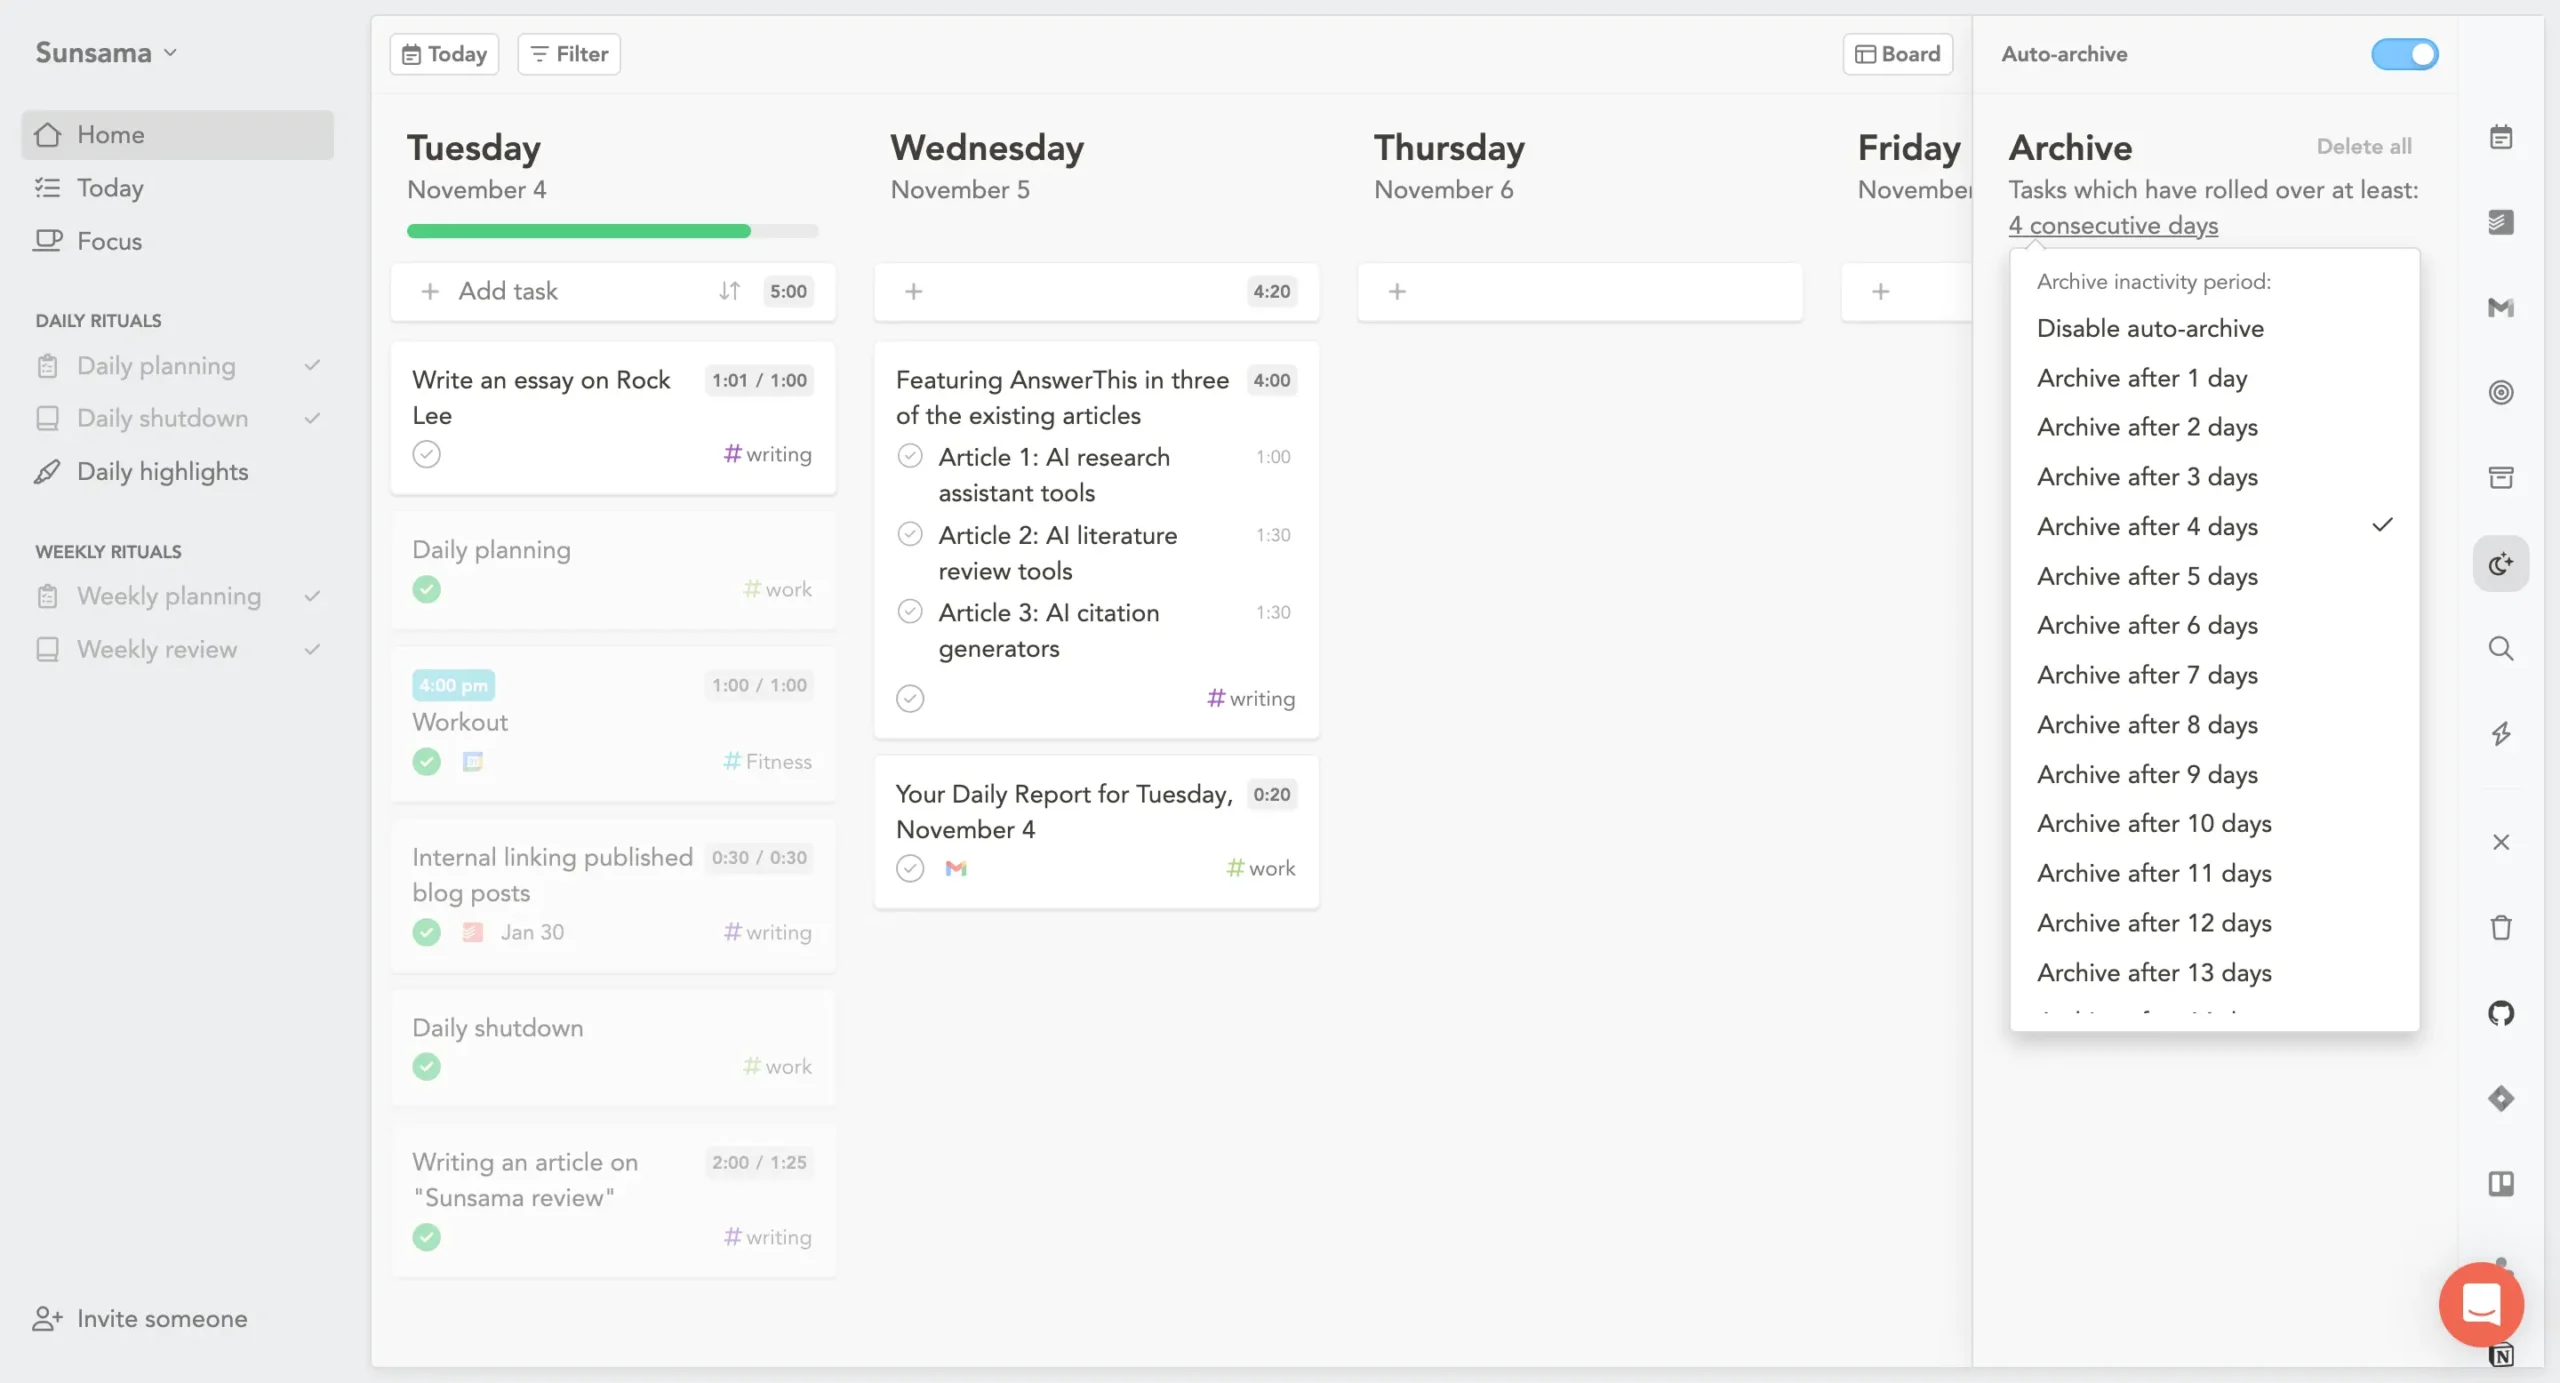
Task: Click the GitHub integration icon
Action: (x=2500, y=1013)
